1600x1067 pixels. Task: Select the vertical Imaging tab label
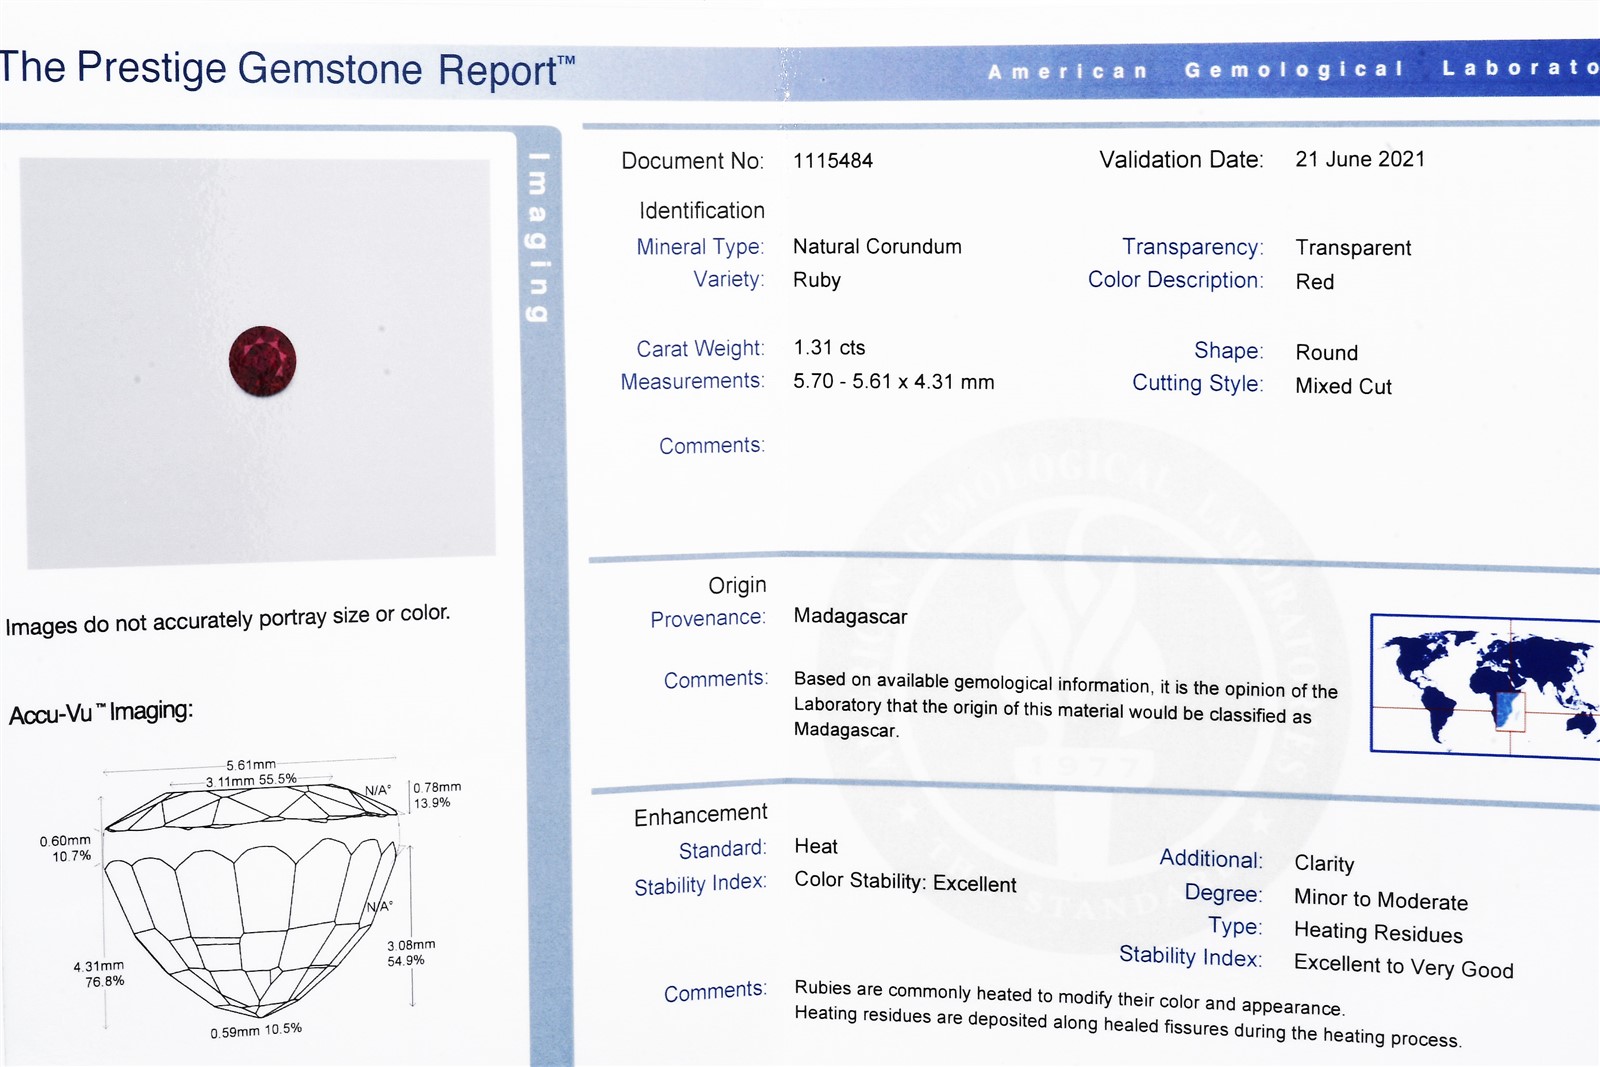click(538, 237)
